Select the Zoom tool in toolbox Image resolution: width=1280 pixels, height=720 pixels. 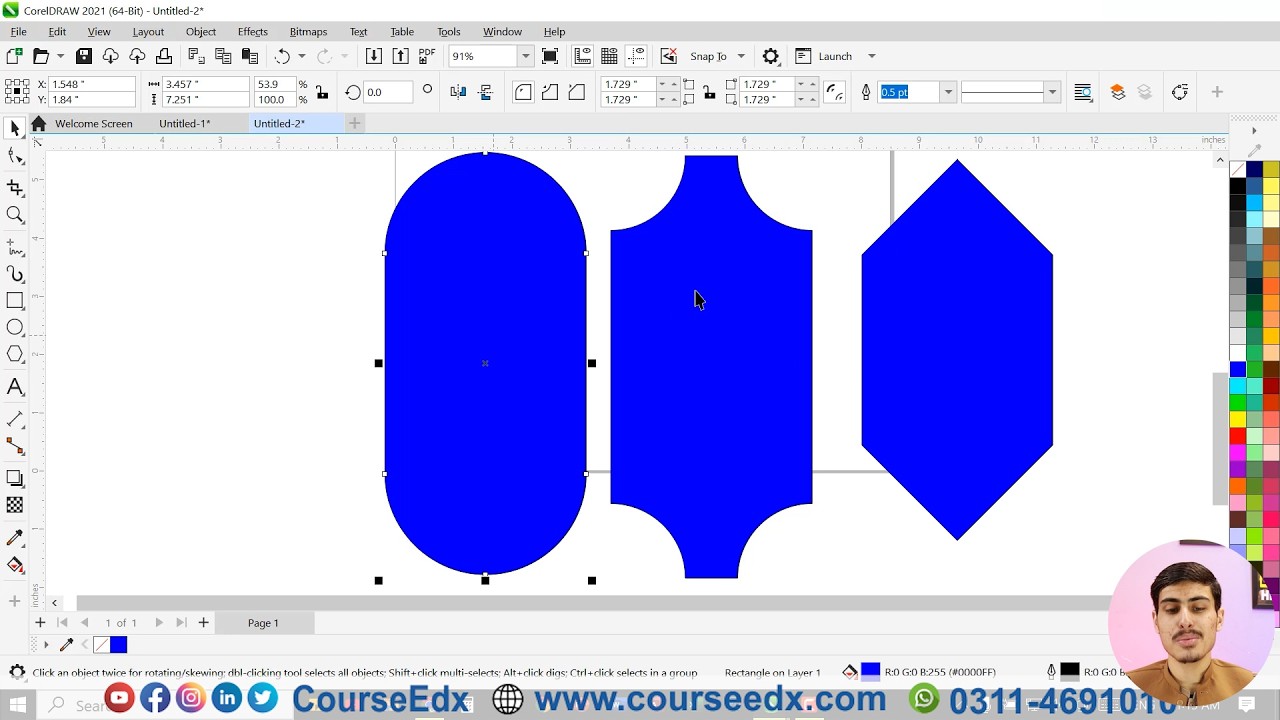point(15,215)
